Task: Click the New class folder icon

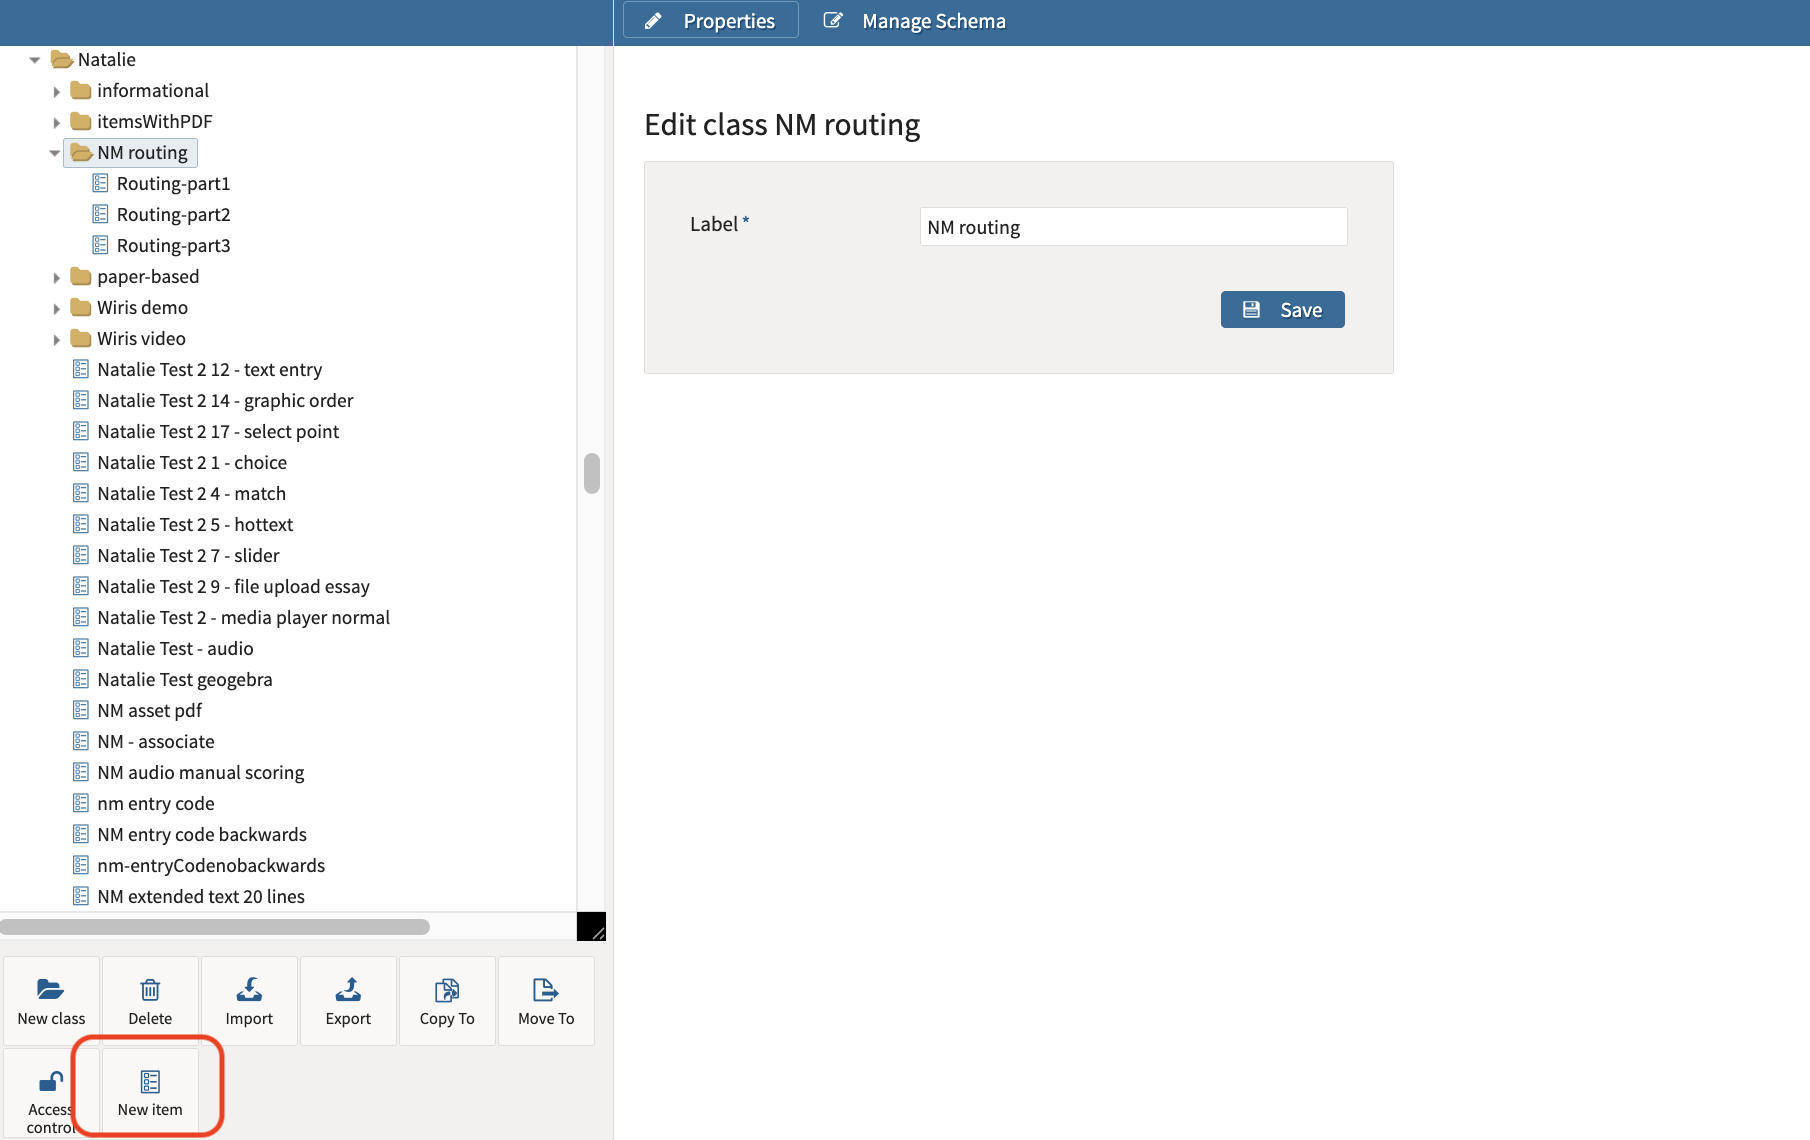Action: tap(50, 990)
